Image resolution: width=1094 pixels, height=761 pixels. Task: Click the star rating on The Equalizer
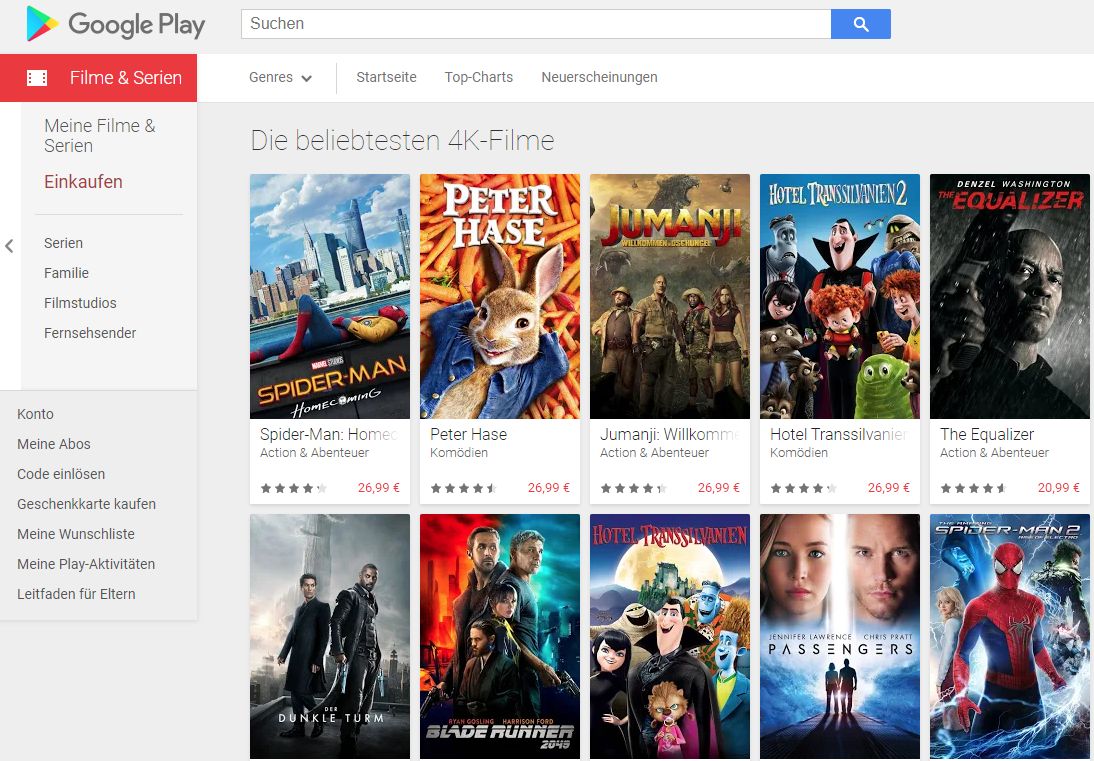(x=973, y=488)
